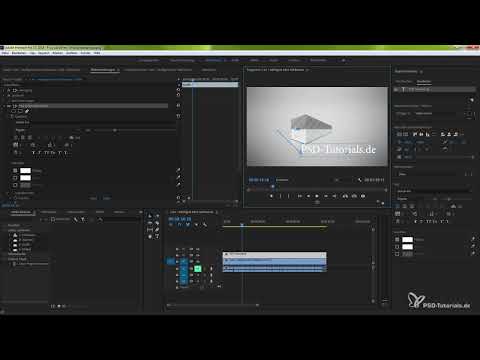
Task: Pick fill color with Essential Graphics eyedropper
Action: click(x=473, y=239)
